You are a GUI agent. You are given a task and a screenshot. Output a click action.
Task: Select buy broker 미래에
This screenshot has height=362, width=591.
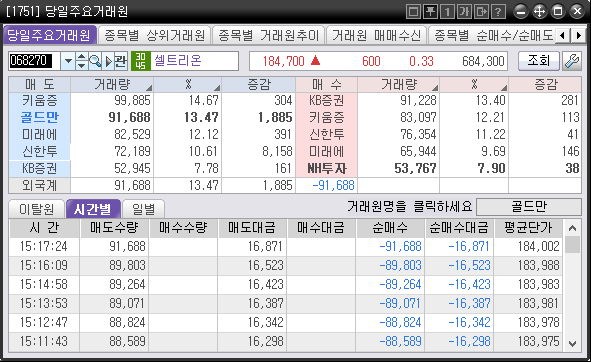tap(326, 151)
